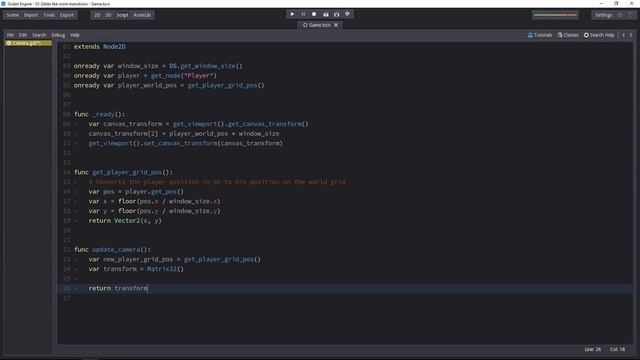Click 'get_window_size' on line 3
Viewport: 640px width, 360px height.
(x=208, y=66)
